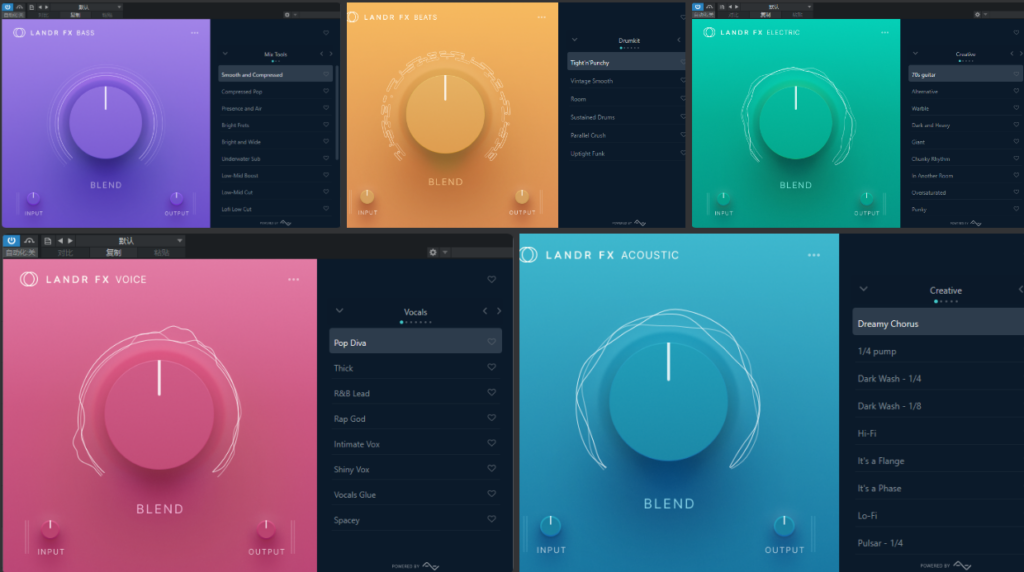Show previous Vocals preset category with left arrow
This screenshot has width=1024, height=572.
pyautogui.click(x=485, y=311)
